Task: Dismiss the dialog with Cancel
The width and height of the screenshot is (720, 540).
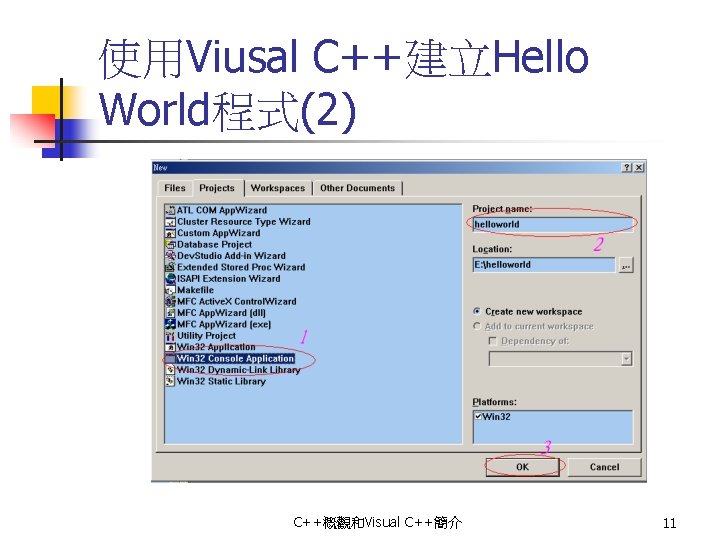Action: [604, 467]
